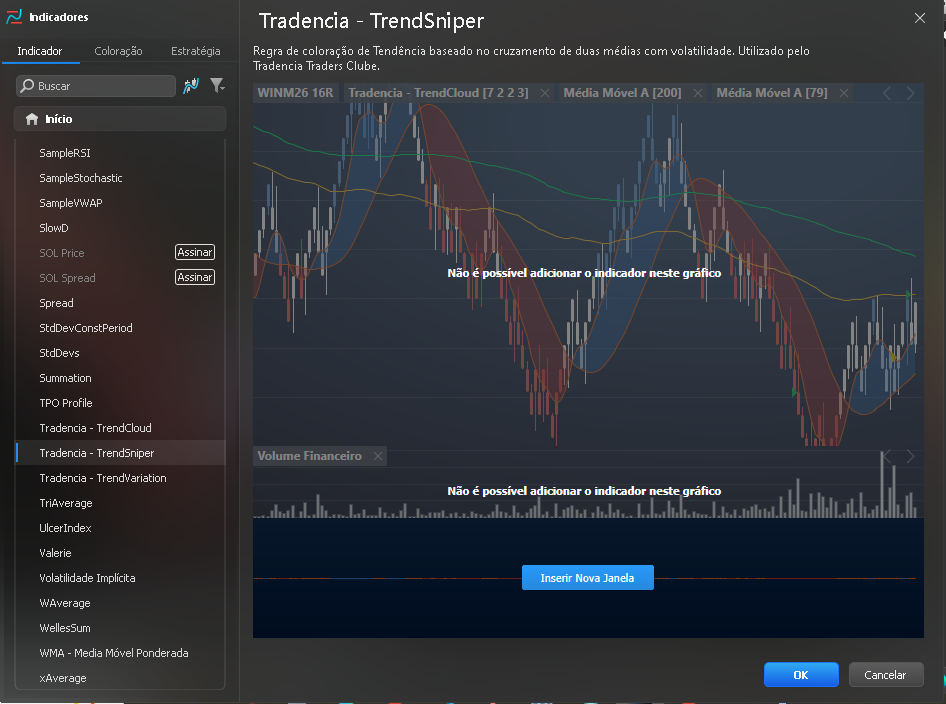Select WAverage indicator
The width and height of the screenshot is (946, 704).
pyautogui.click(x=120, y=603)
